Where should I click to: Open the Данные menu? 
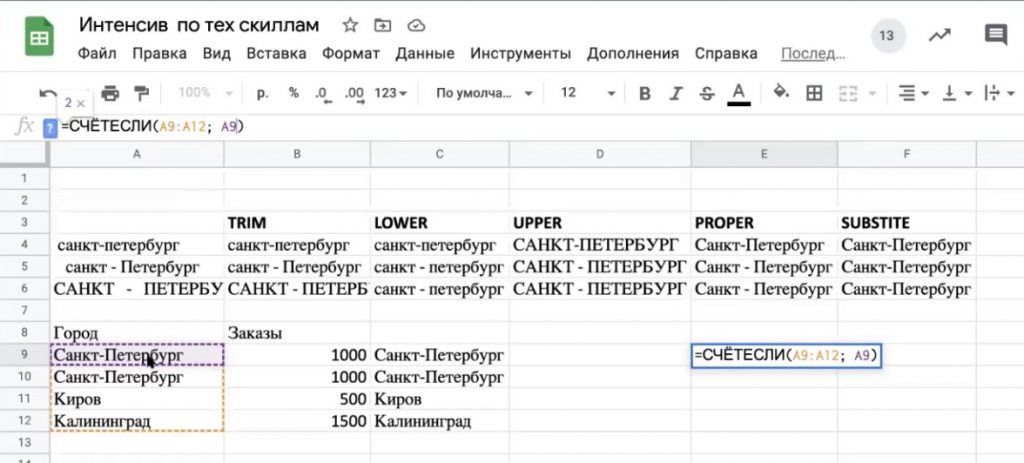click(425, 54)
